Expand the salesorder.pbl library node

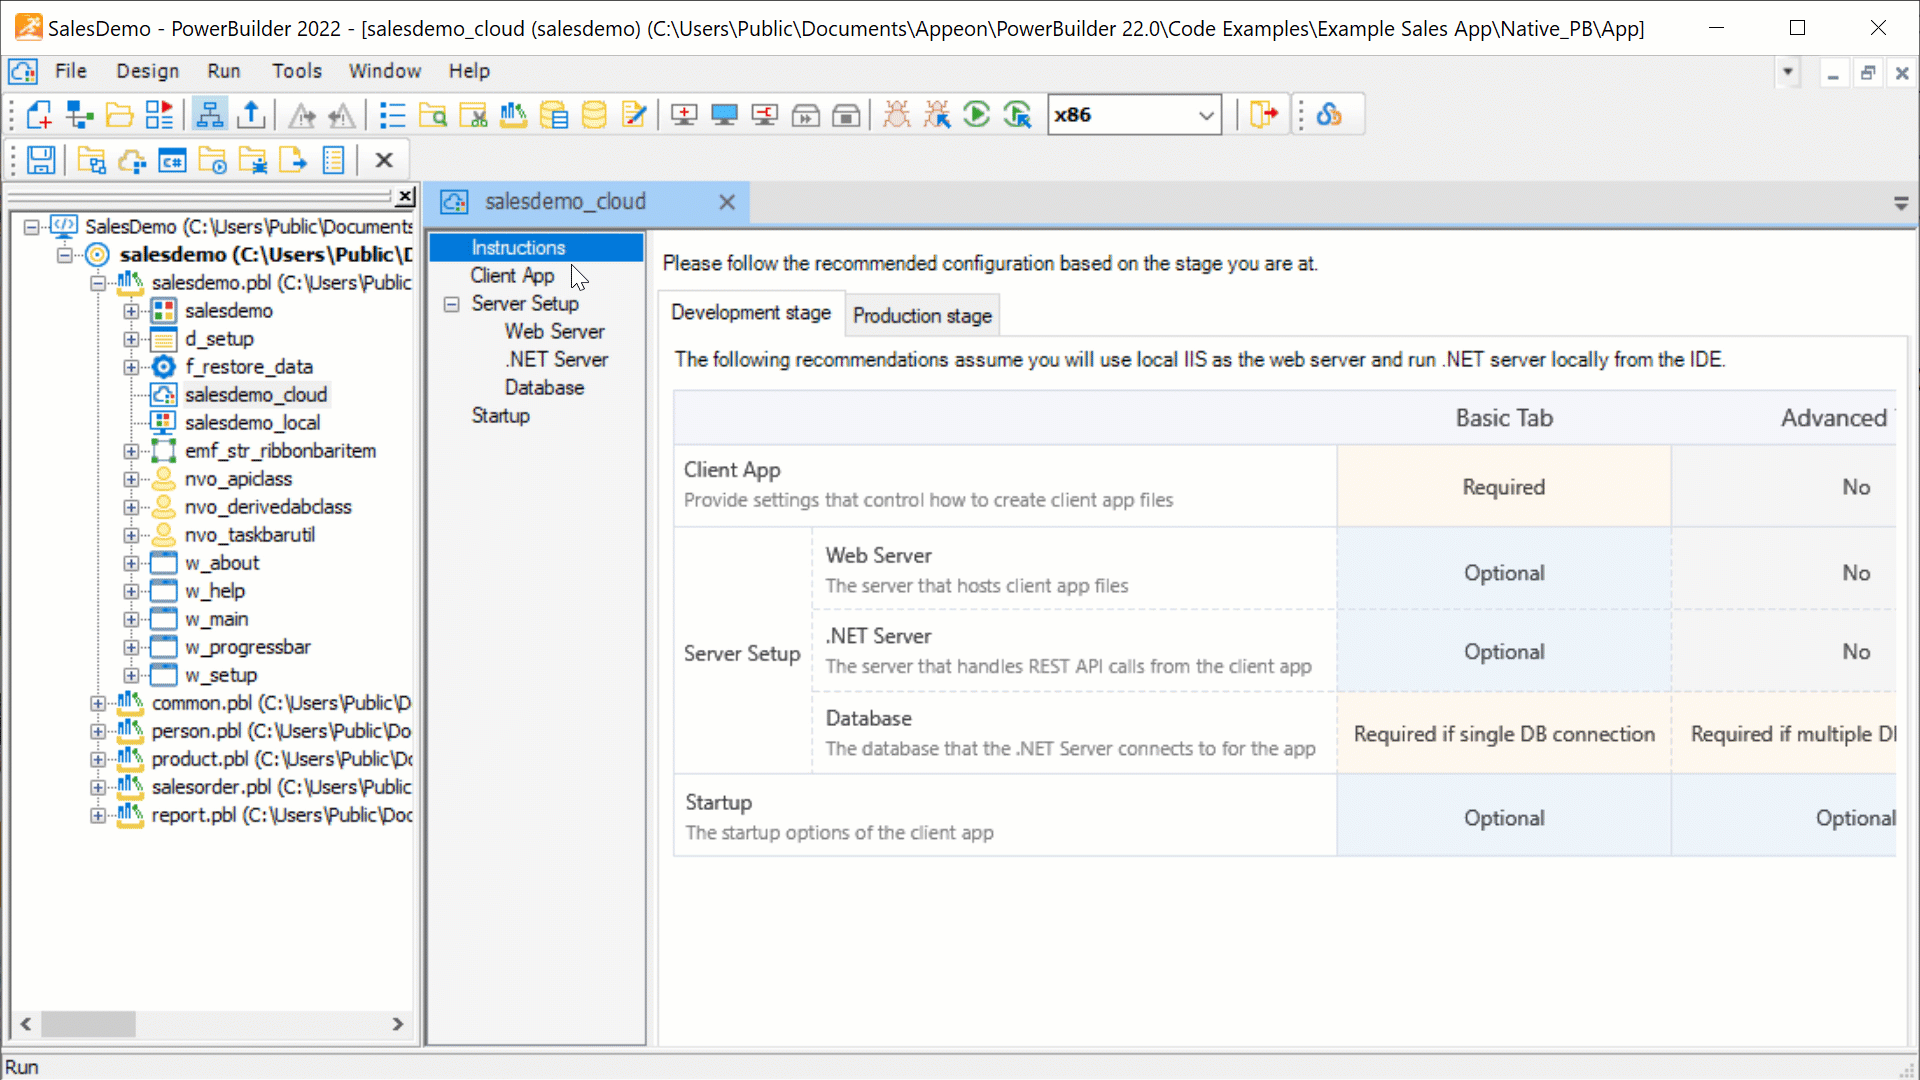pyautogui.click(x=98, y=787)
